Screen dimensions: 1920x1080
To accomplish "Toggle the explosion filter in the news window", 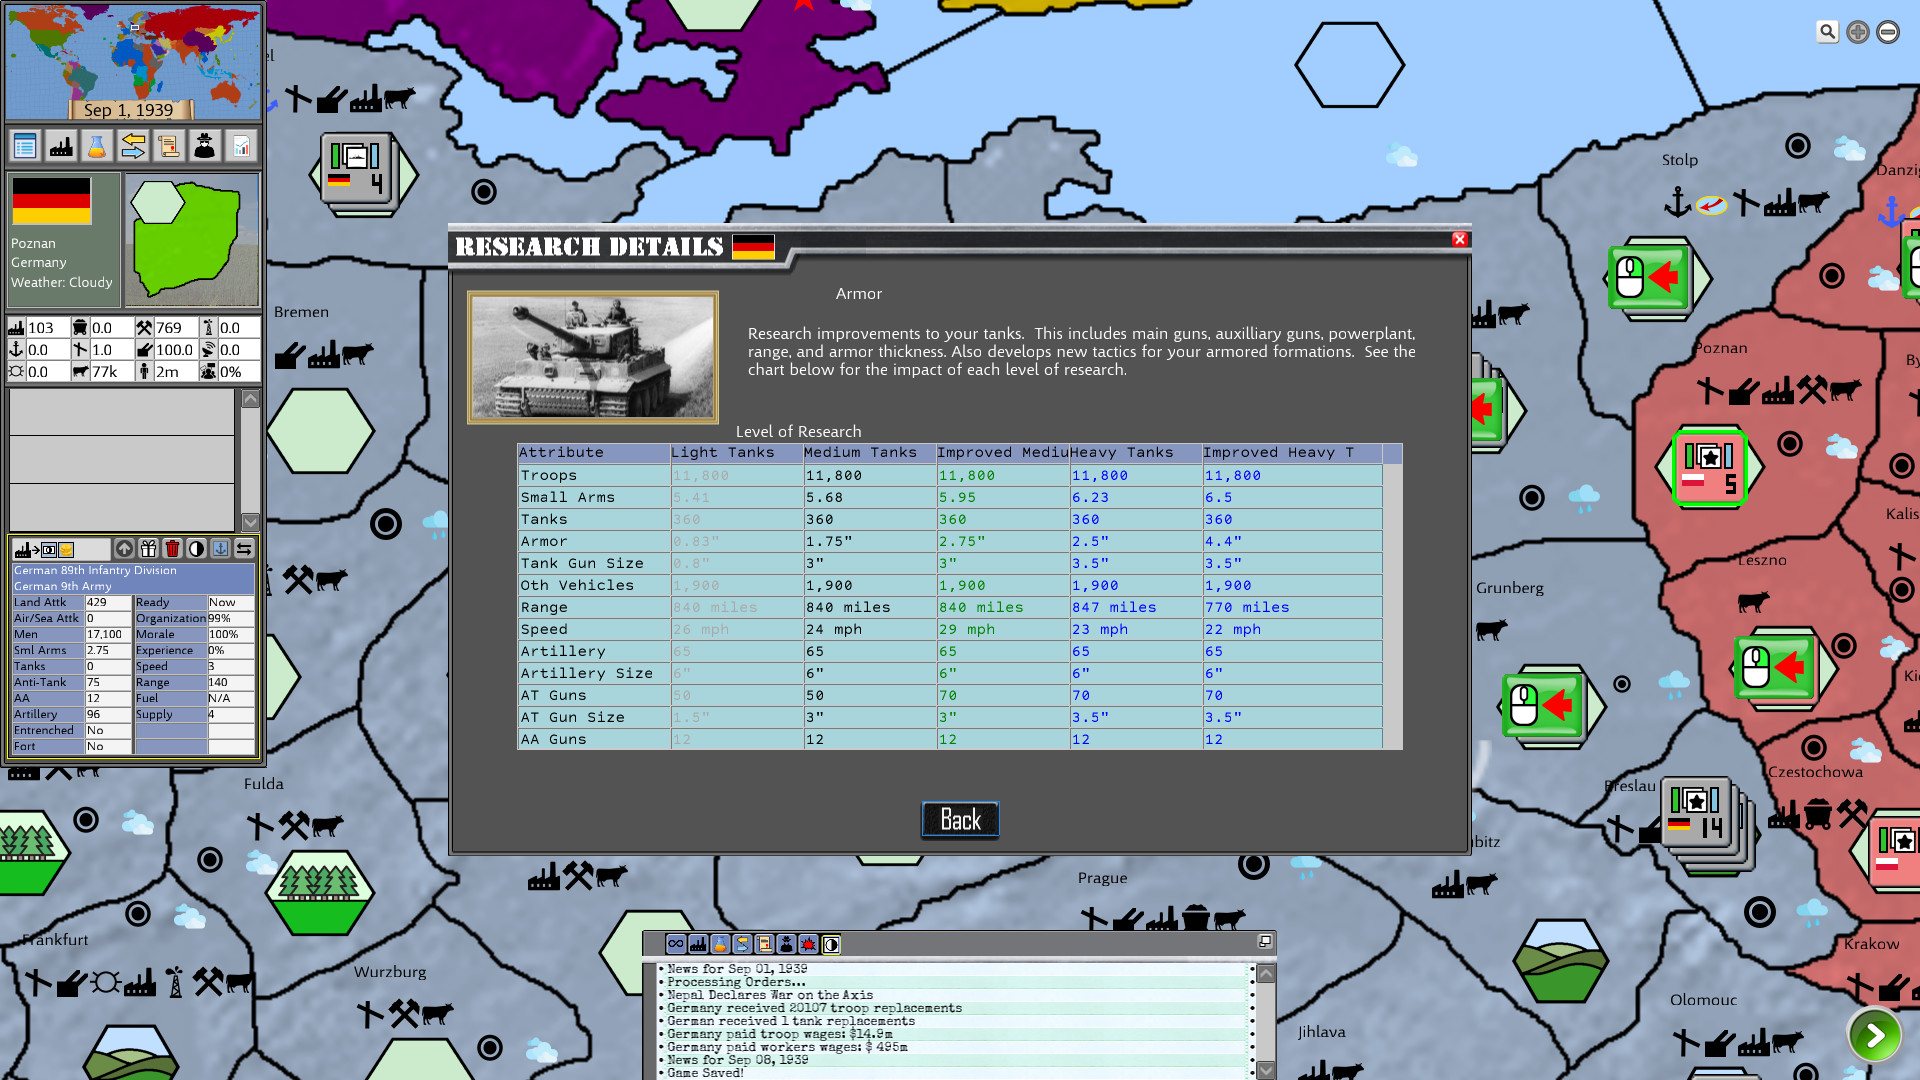I will coord(808,944).
